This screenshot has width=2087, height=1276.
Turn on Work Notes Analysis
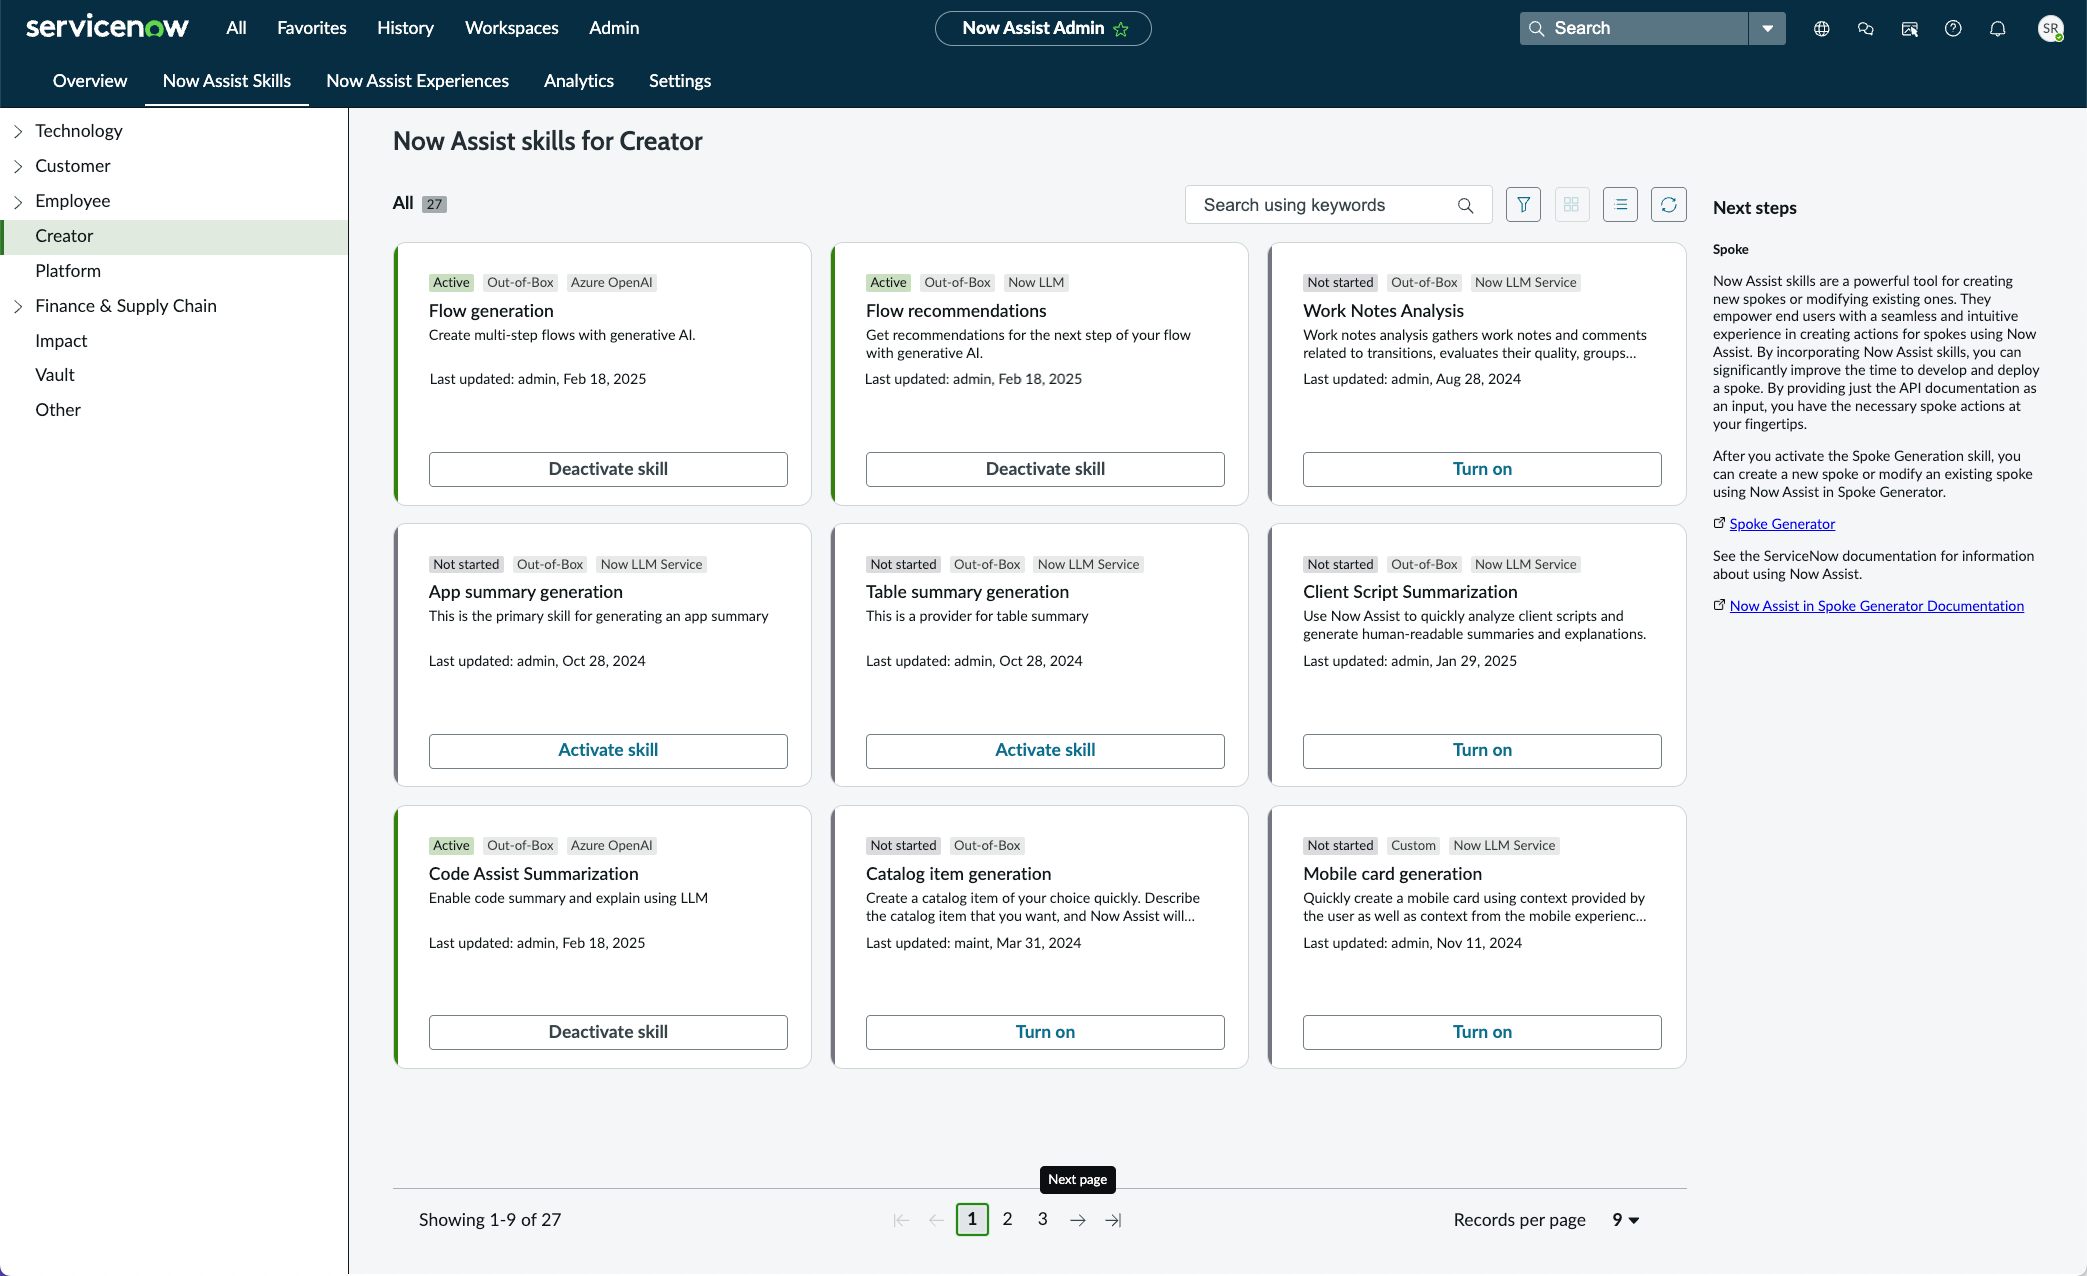pyautogui.click(x=1482, y=469)
